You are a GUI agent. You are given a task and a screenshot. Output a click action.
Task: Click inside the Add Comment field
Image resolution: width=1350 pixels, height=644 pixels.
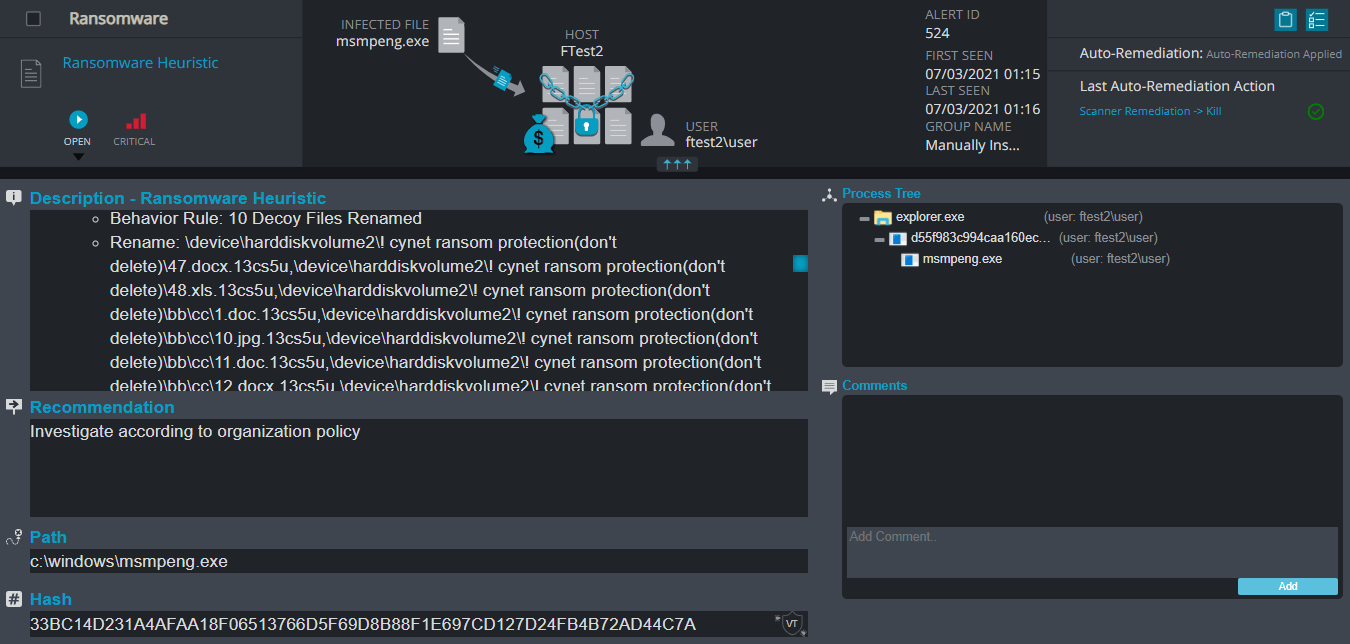pyautogui.click(x=1092, y=552)
